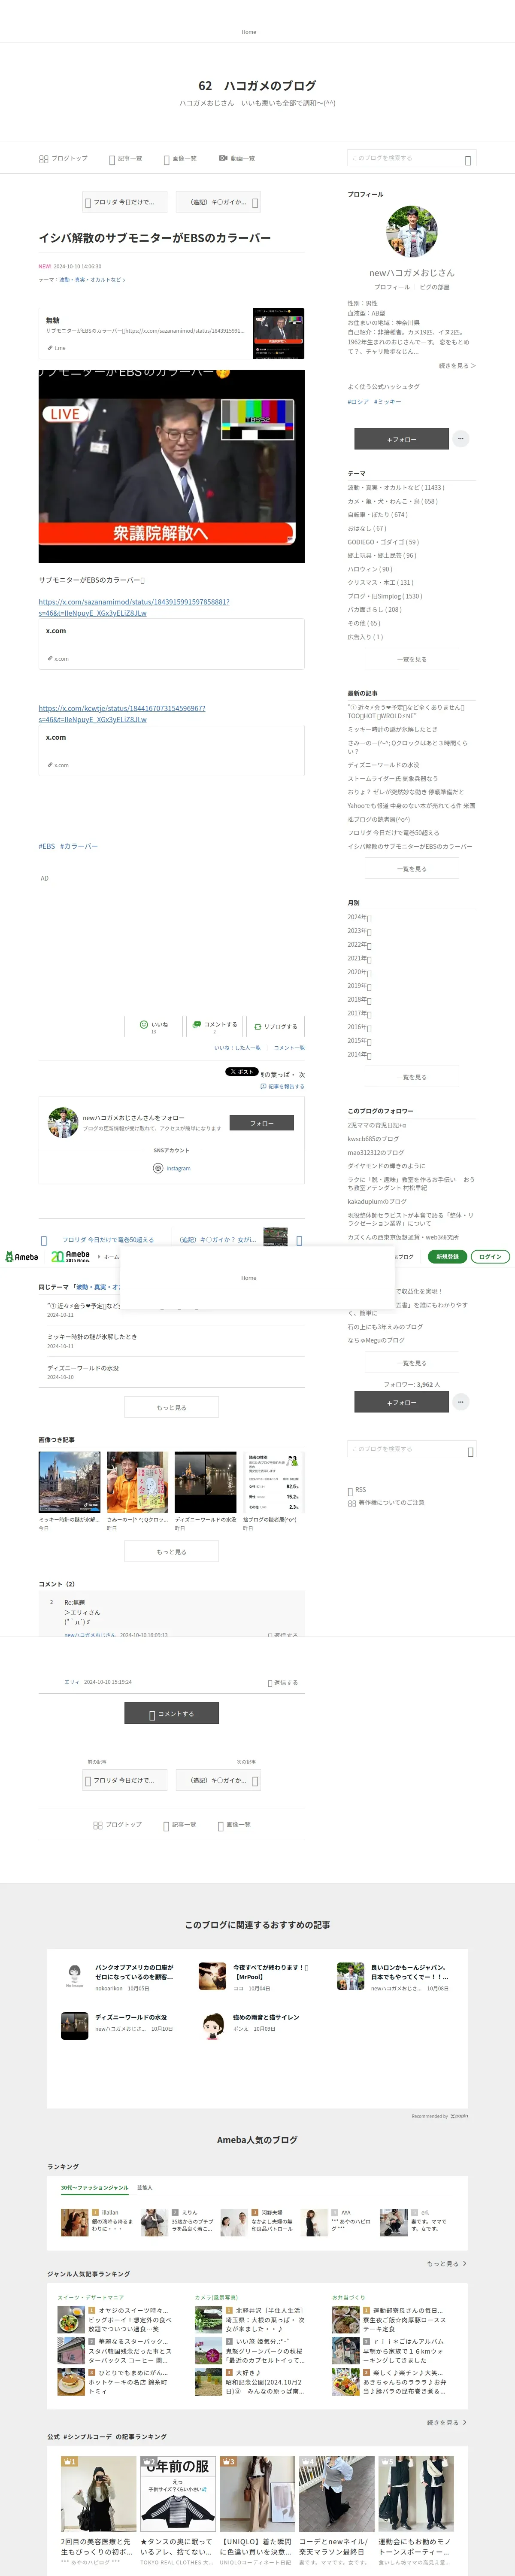
Task: Open the theme 自転車・ぽたり (674)
Action: click(378, 515)
